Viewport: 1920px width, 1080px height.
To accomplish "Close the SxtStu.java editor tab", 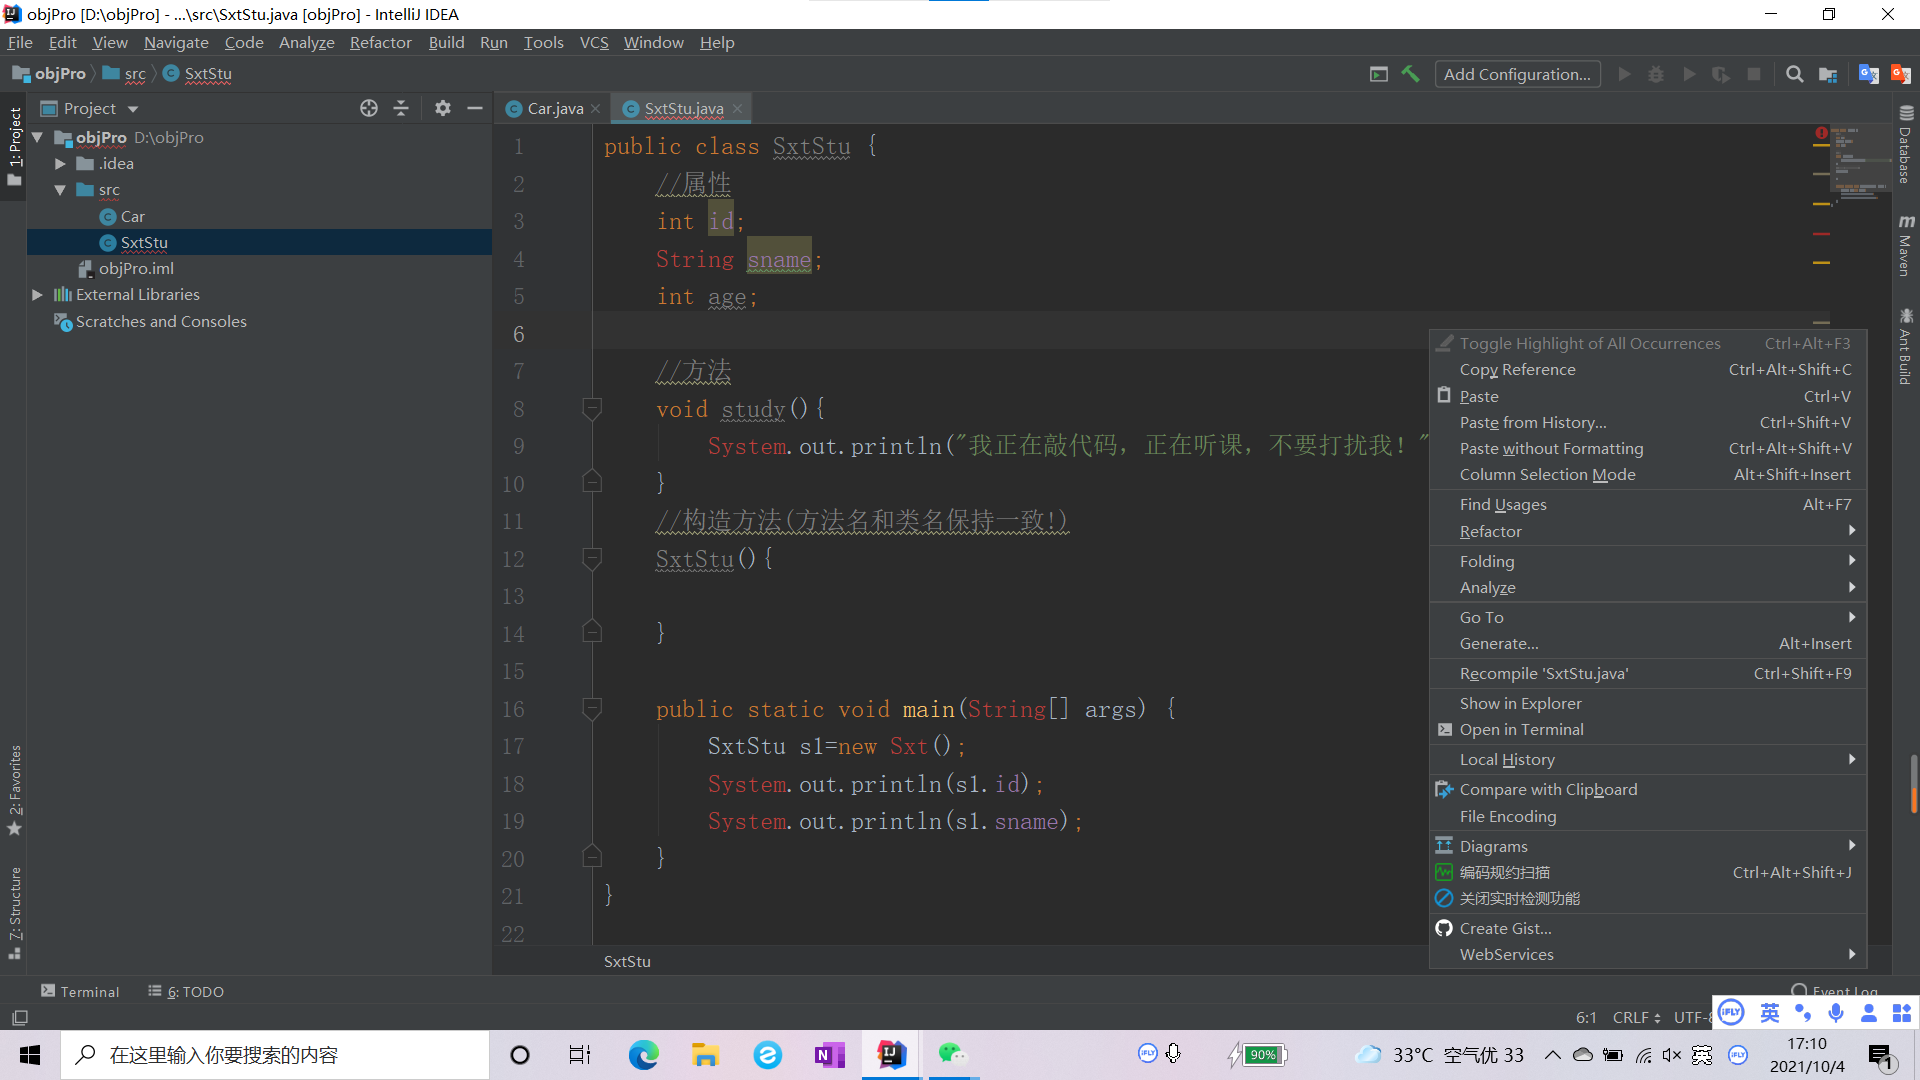I will click(x=737, y=108).
